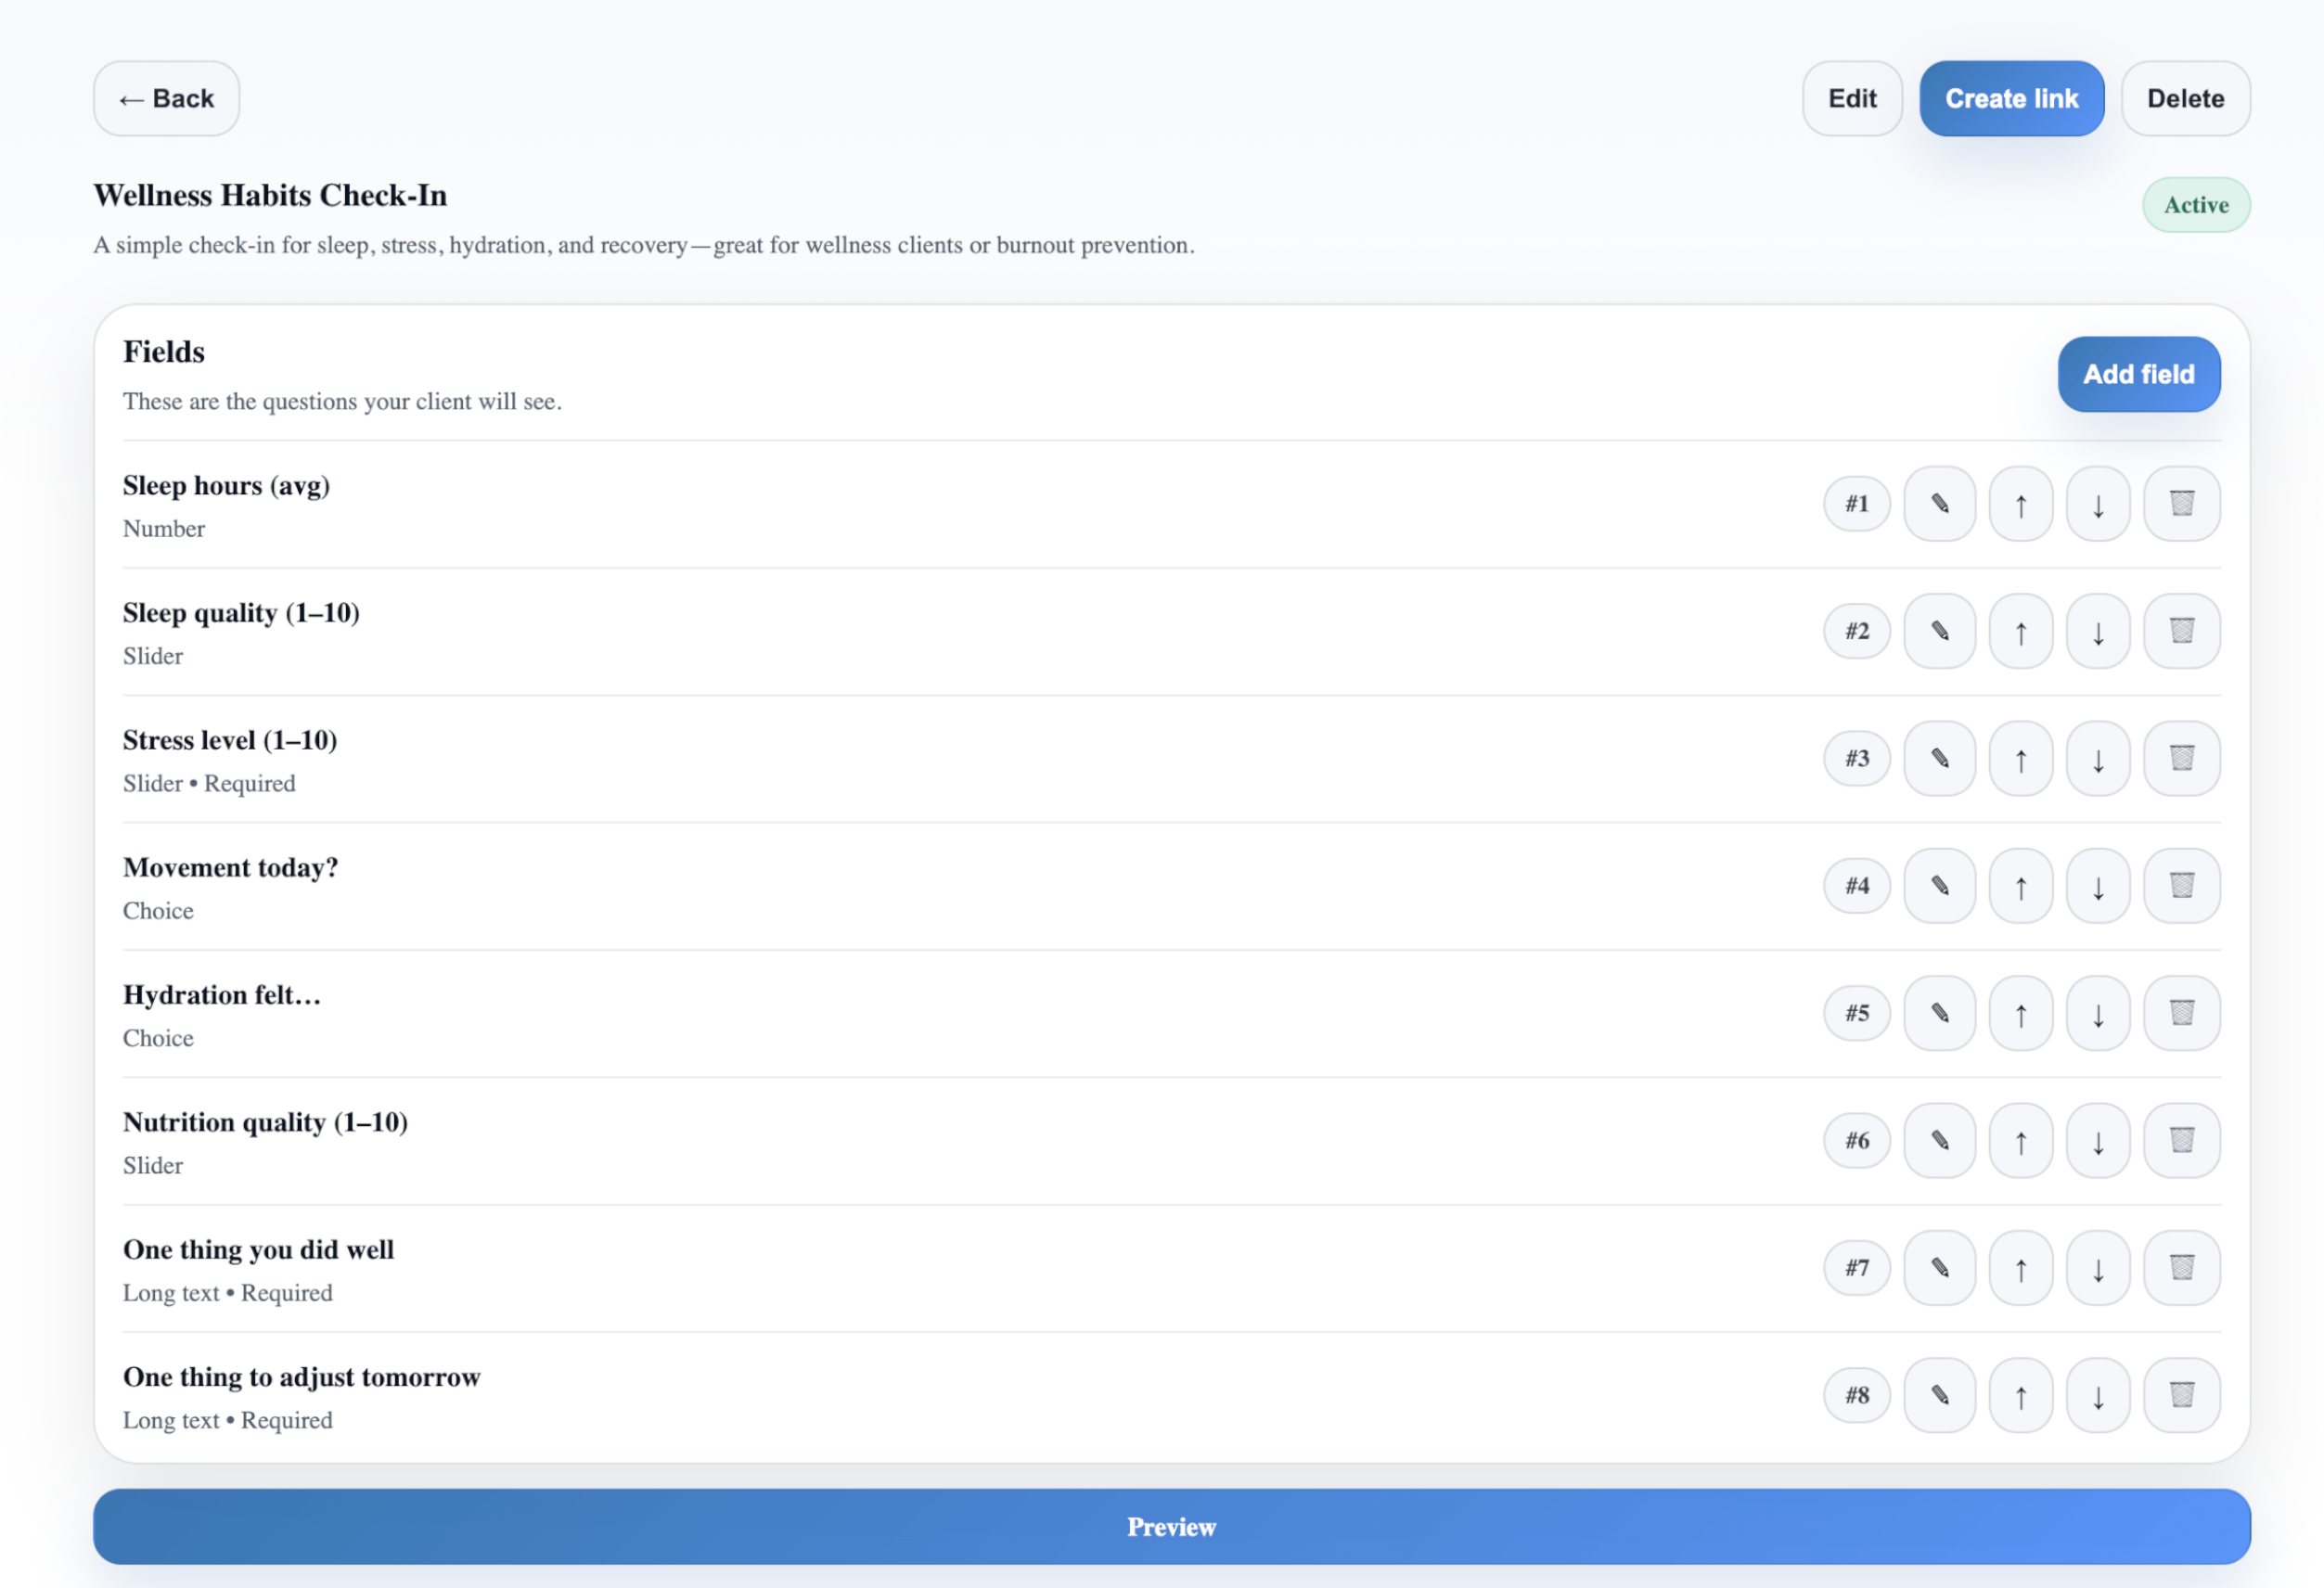Image resolution: width=2324 pixels, height=1588 pixels.
Task: Move the Movement today? field up
Action: (x=2020, y=885)
